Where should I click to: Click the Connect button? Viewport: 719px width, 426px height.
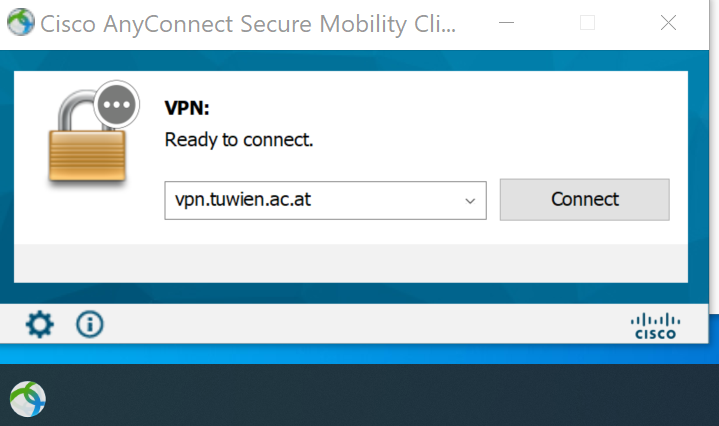tap(585, 199)
